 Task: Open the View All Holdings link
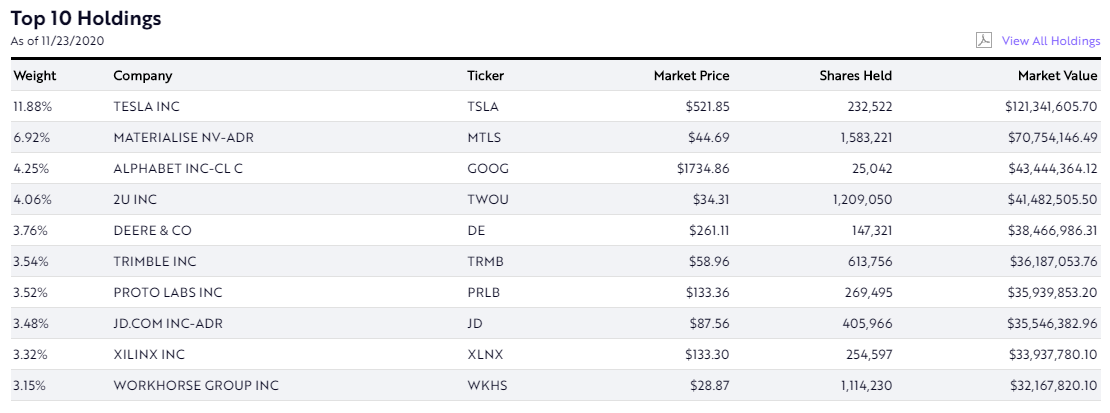tap(1050, 41)
